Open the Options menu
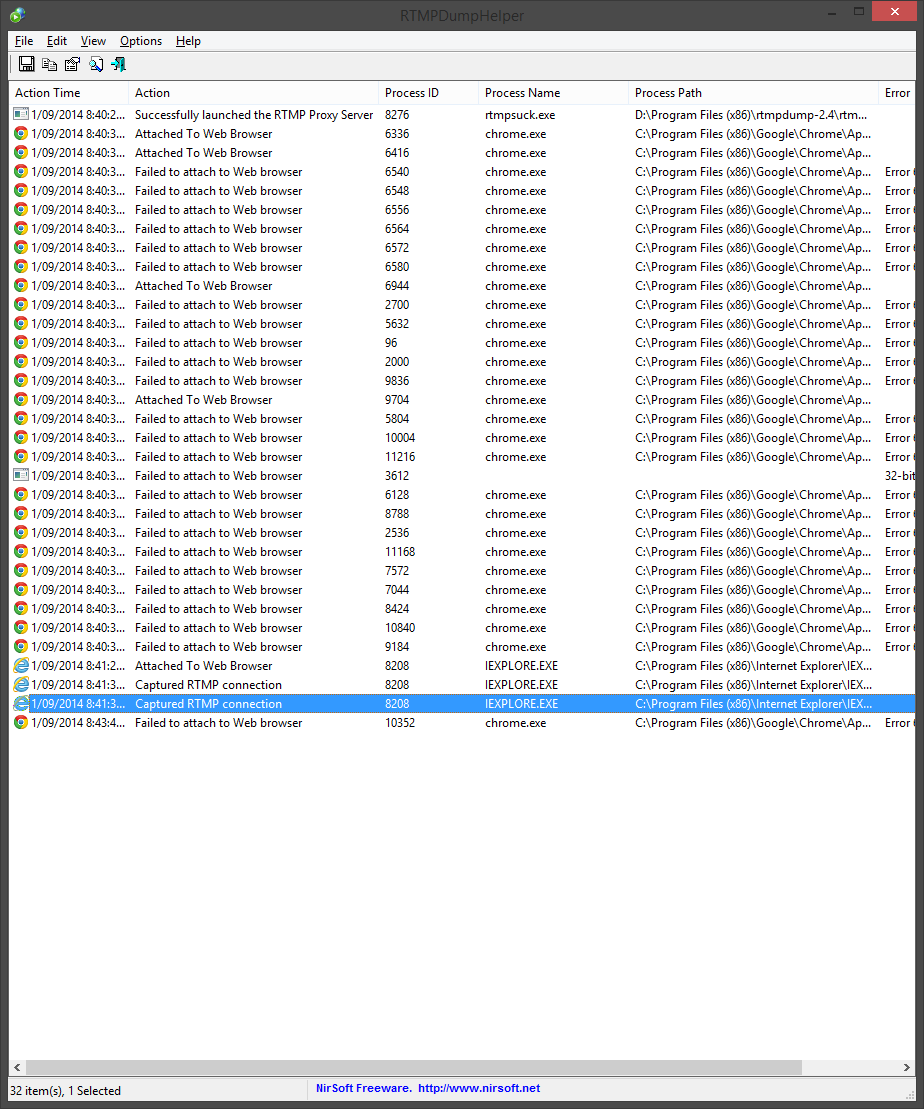This screenshot has height=1109, width=924. 141,41
